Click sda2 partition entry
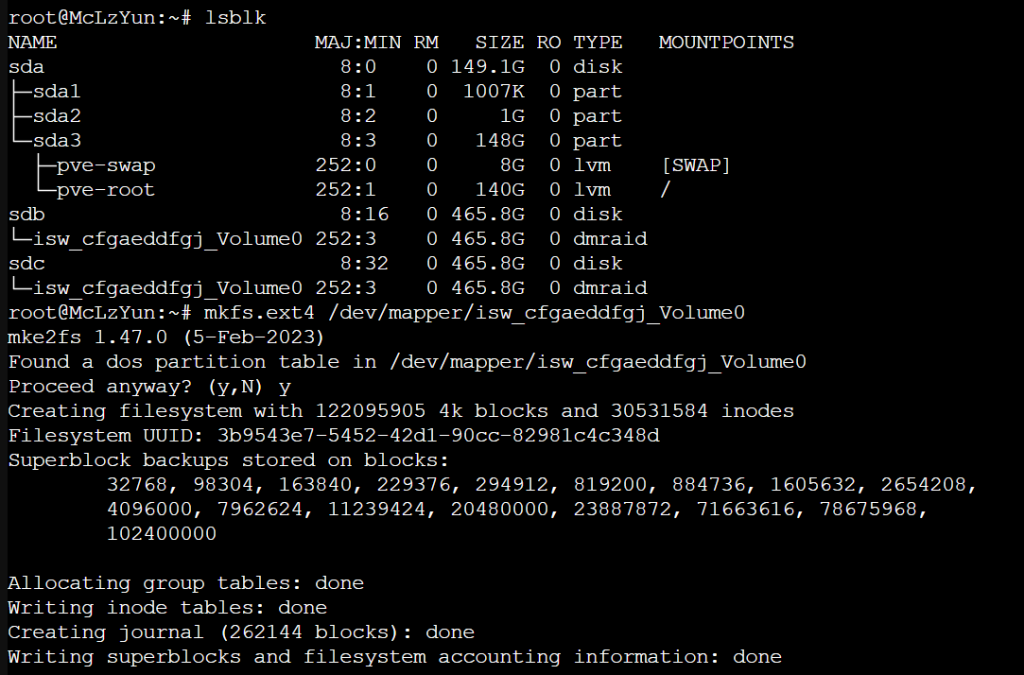Viewport: 1024px width, 675px height. point(57,116)
